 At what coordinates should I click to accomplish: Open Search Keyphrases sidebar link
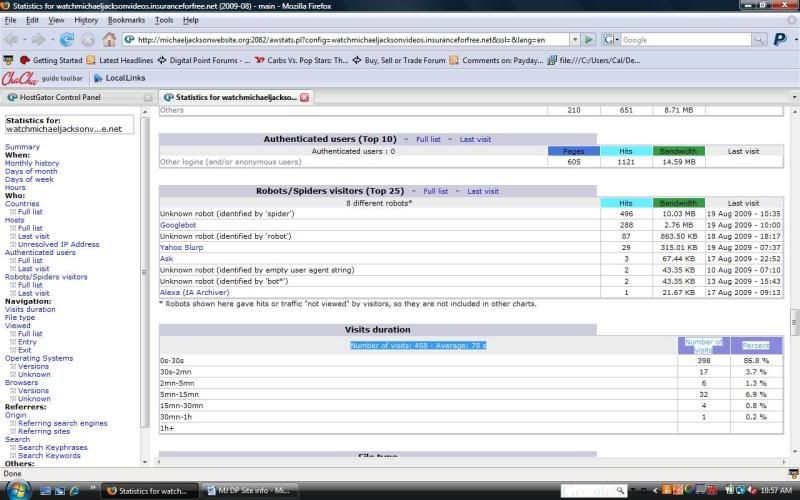(x=53, y=447)
